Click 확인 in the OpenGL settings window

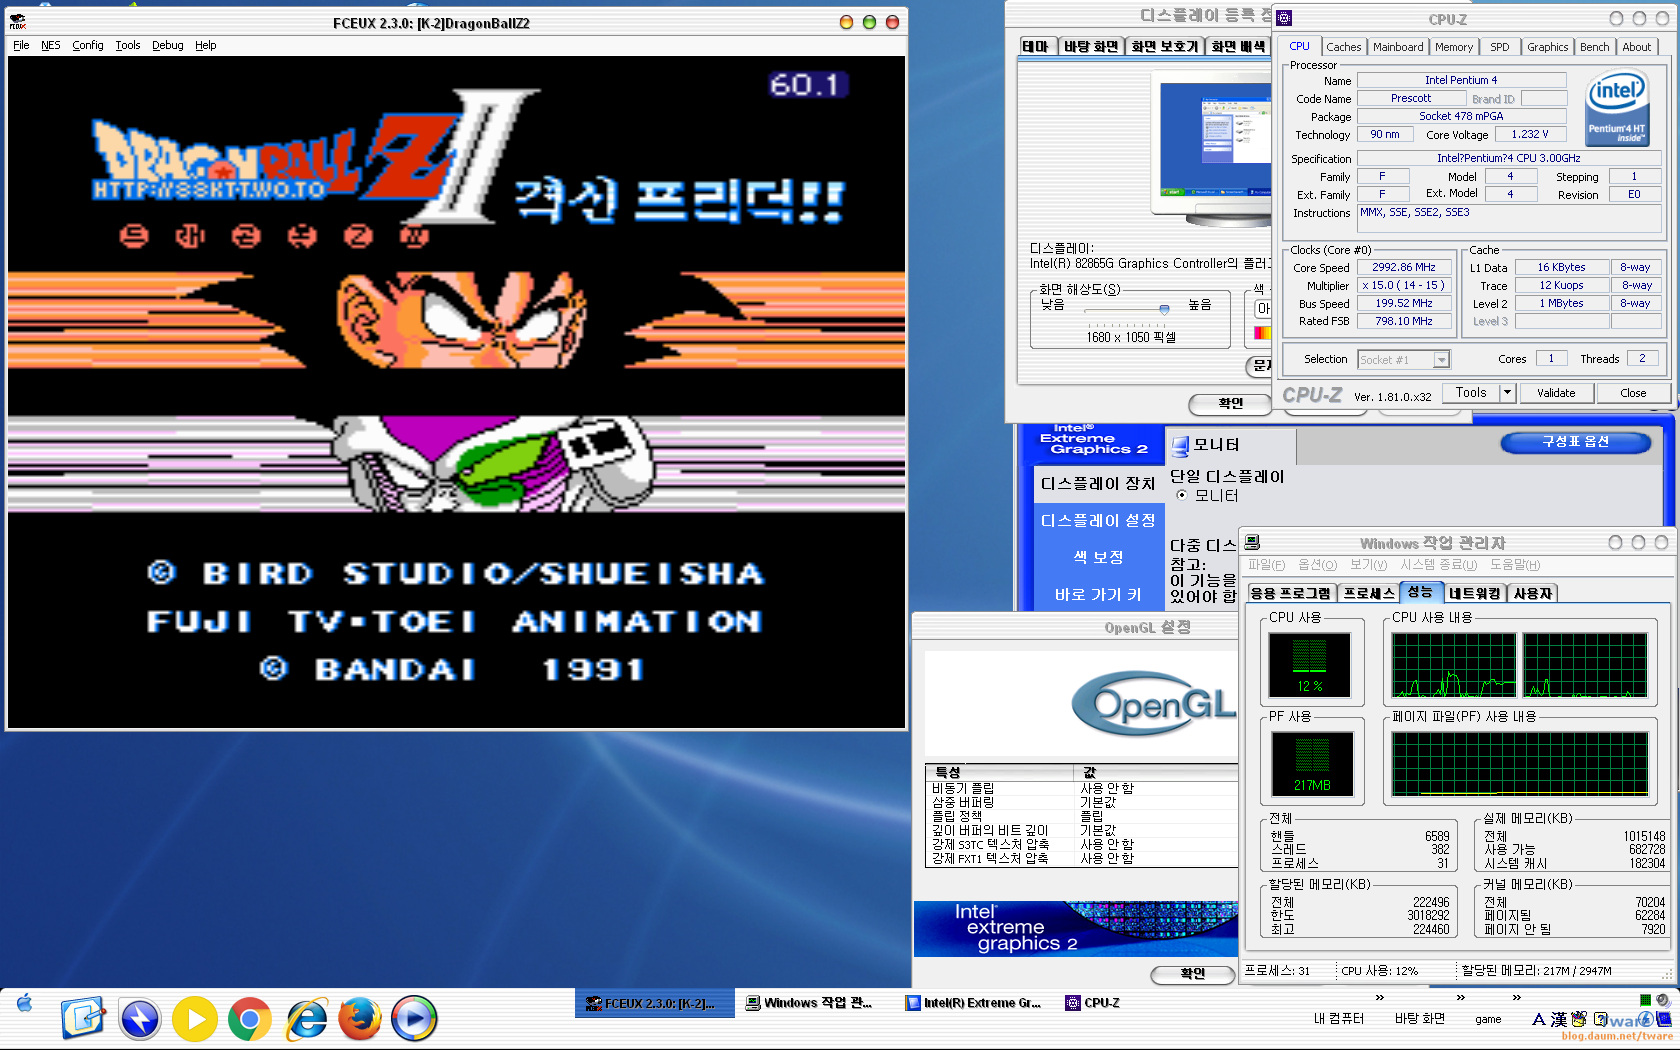(1192, 973)
